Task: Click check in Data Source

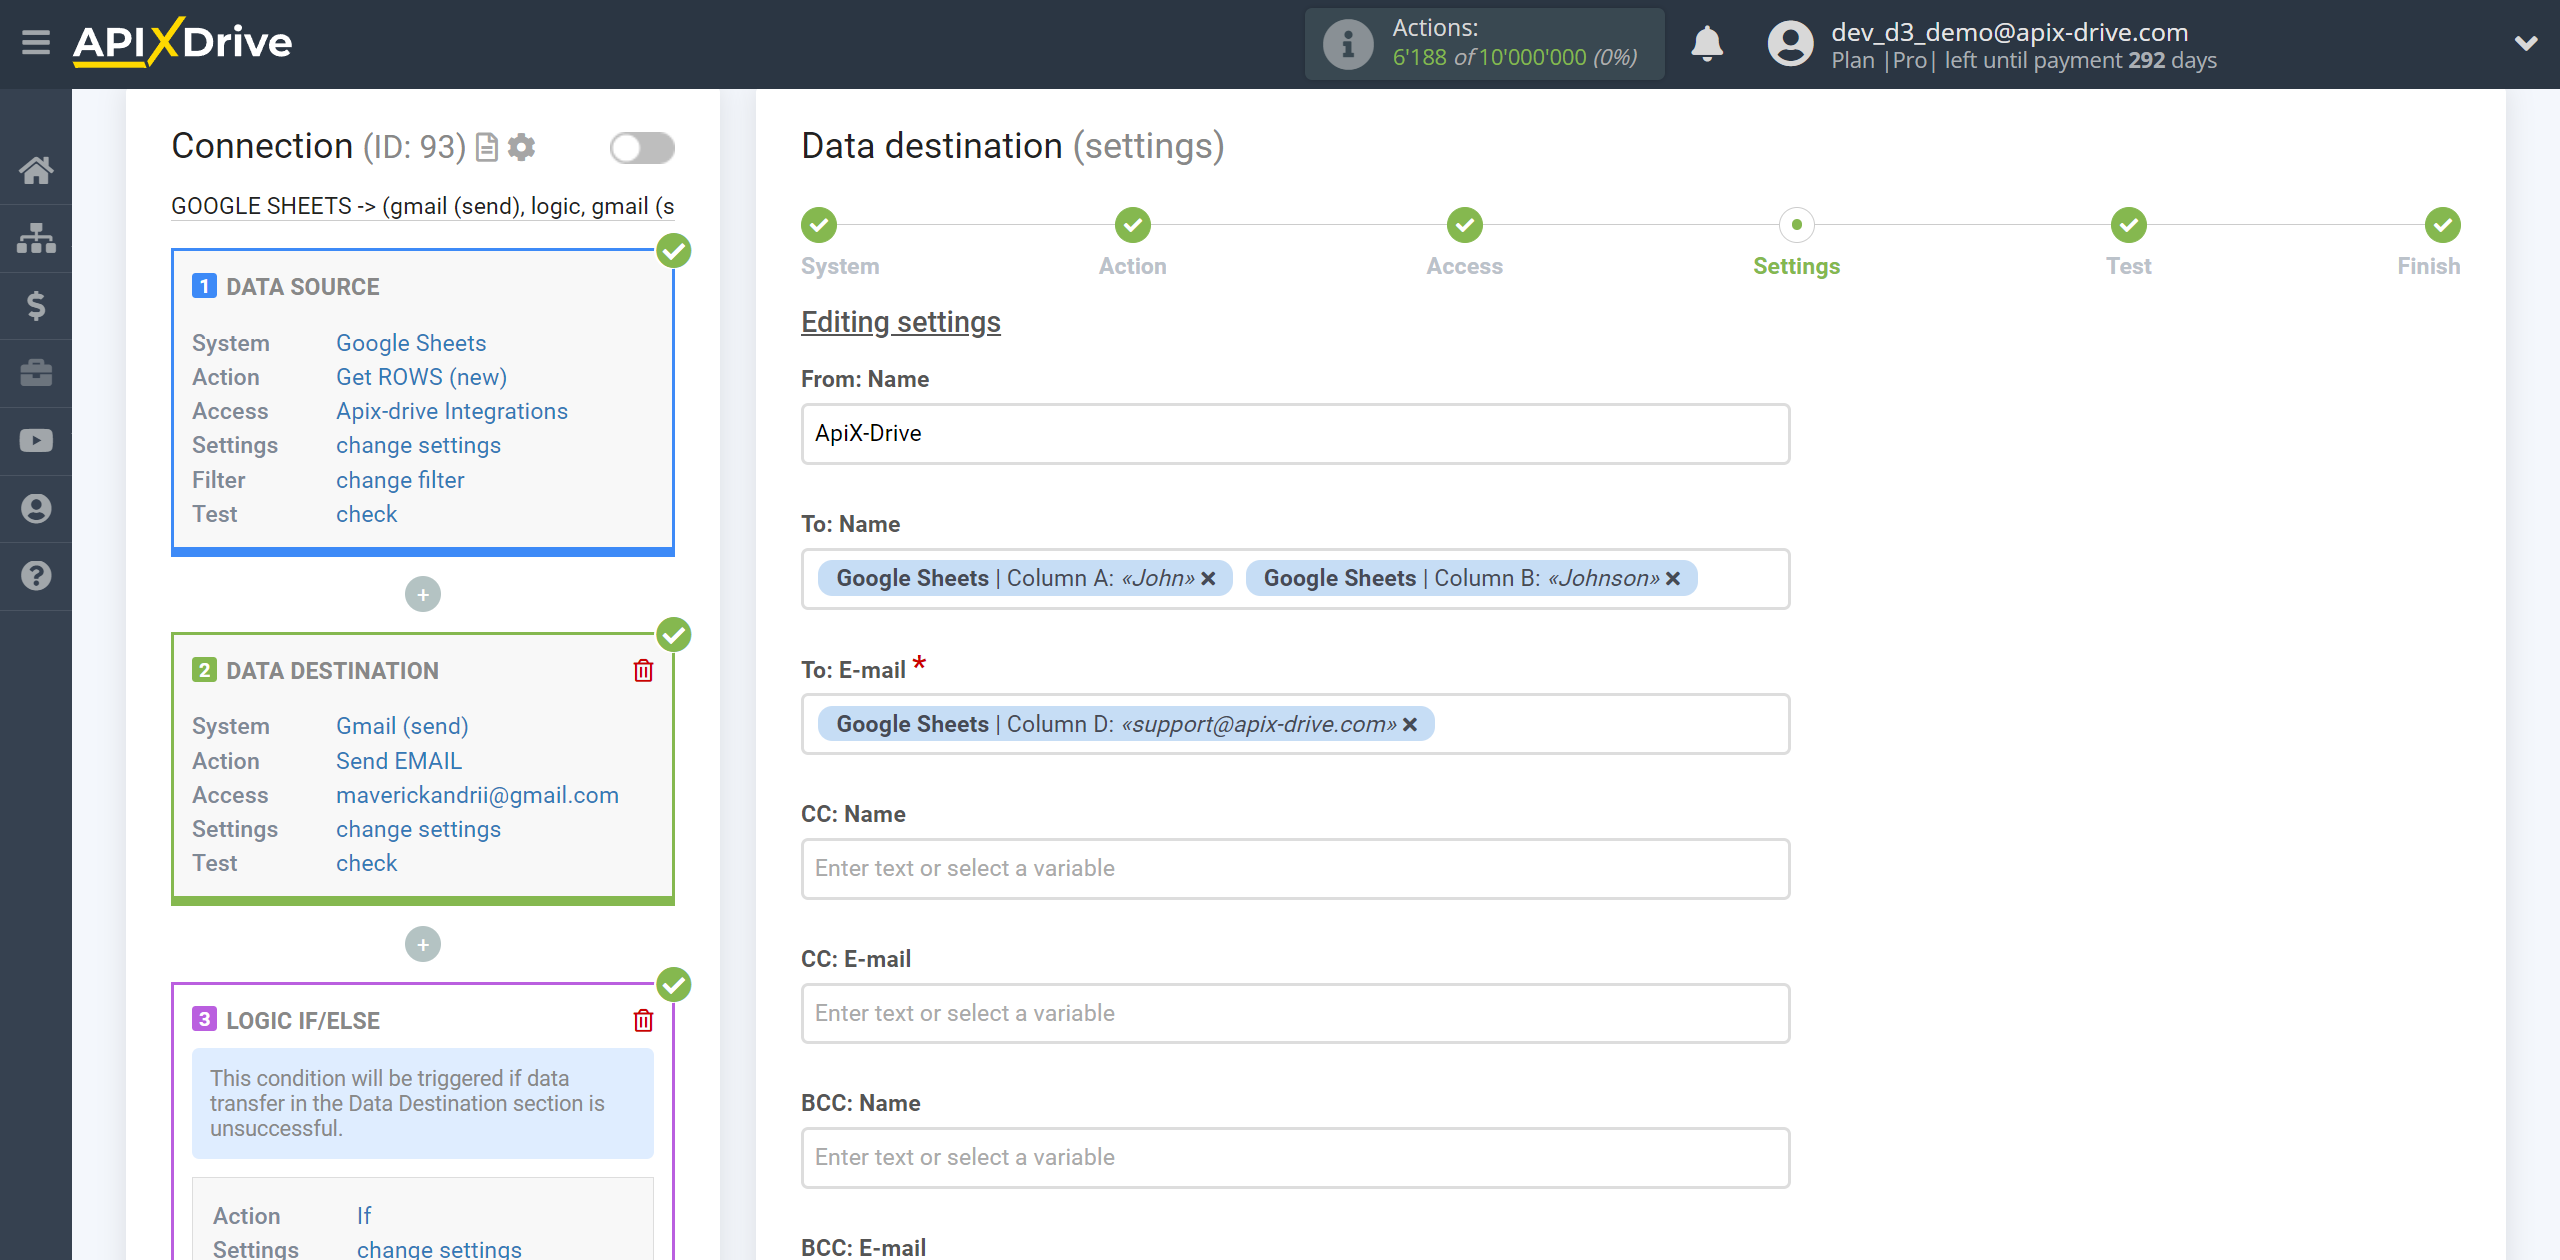Action: 366,514
